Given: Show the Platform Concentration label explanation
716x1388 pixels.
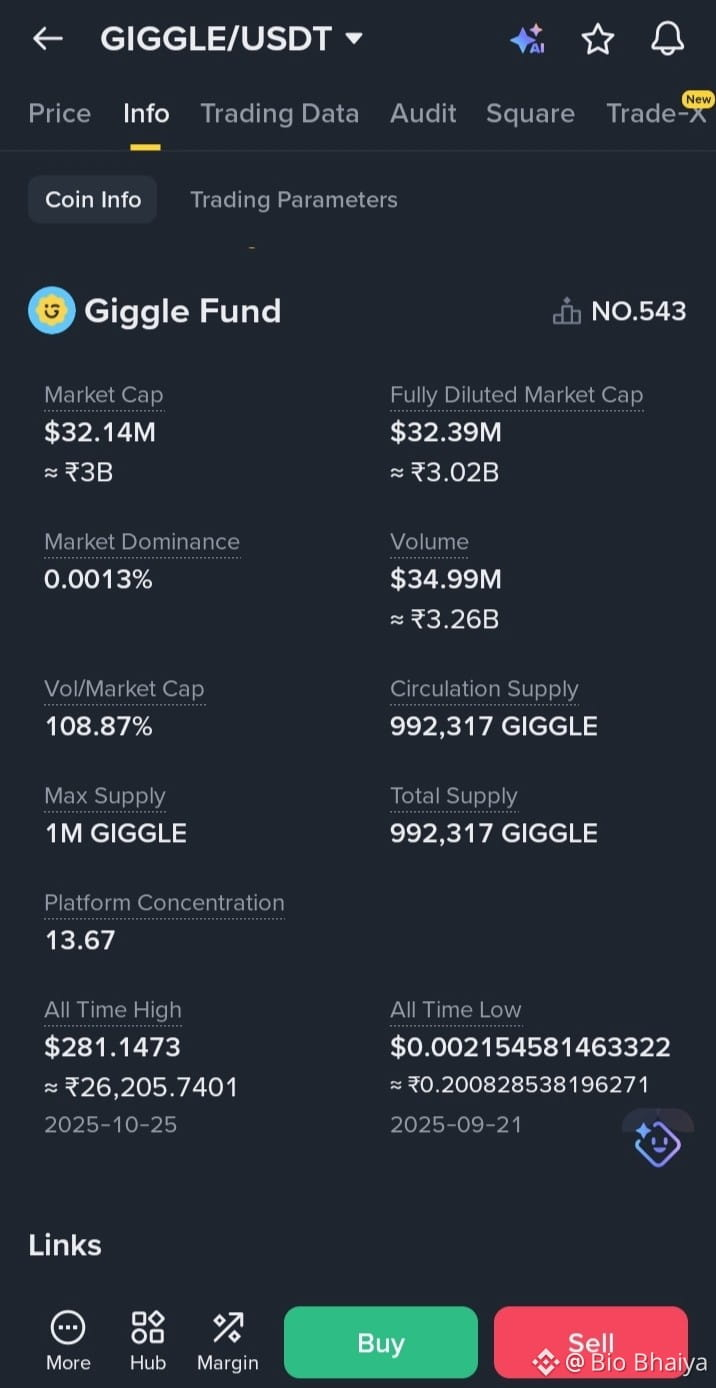Looking at the screenshot, I should pos(164,903).
